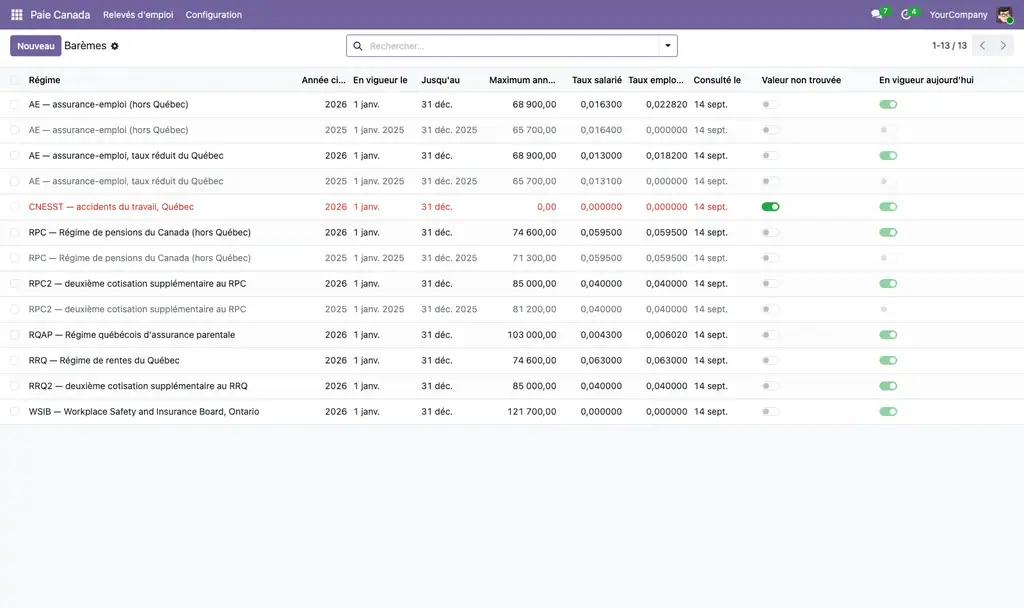The height and width of the screenshot is (608, 1024).
Task: Click the Nouveau button
Action: [36, 46]
